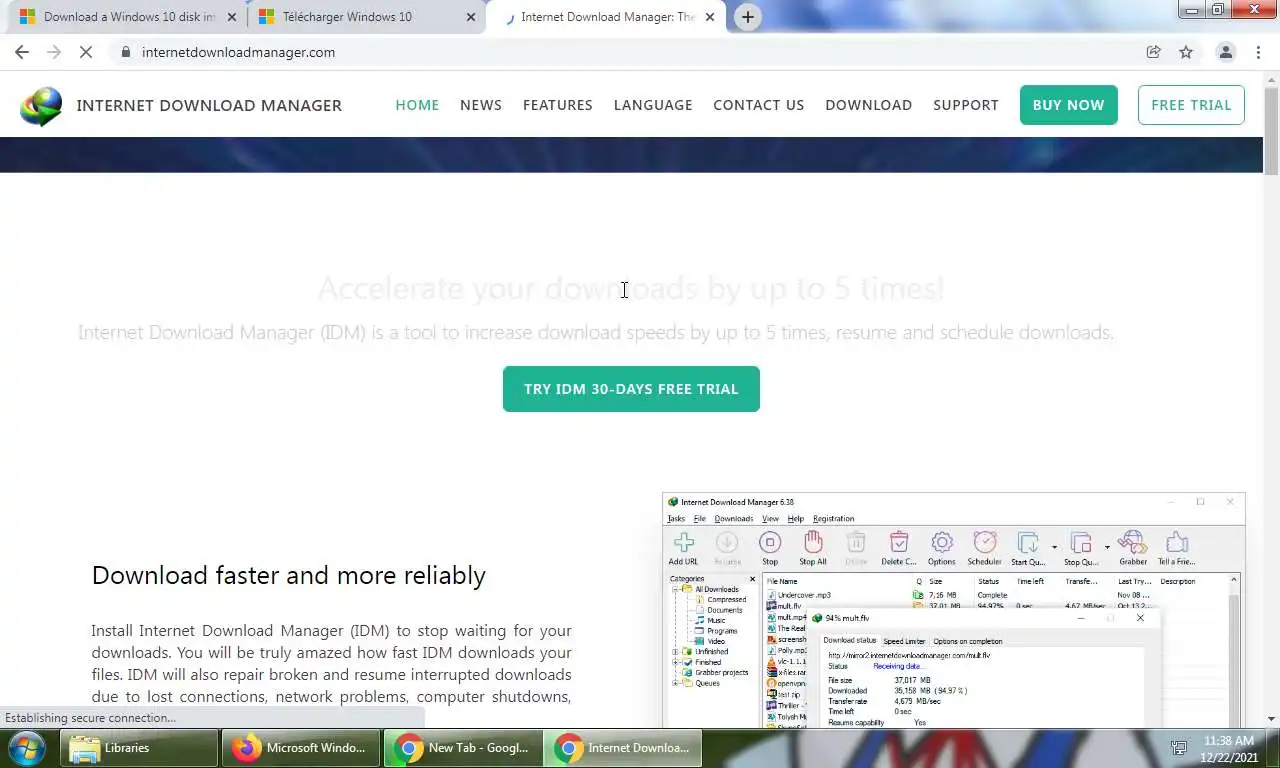
Task: Click the browser forward arrow
Action: pyautogui.click(x=54, y=52)
